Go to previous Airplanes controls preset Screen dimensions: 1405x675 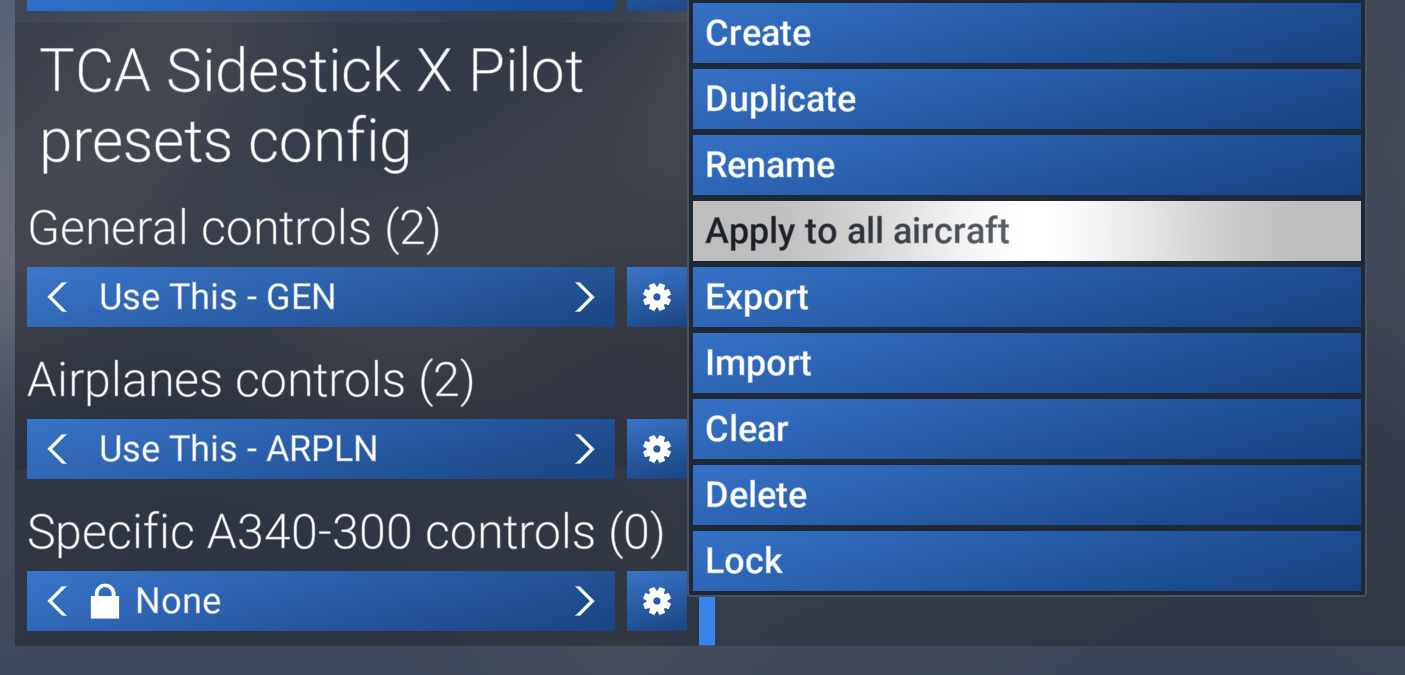click(x=58, y=449)
